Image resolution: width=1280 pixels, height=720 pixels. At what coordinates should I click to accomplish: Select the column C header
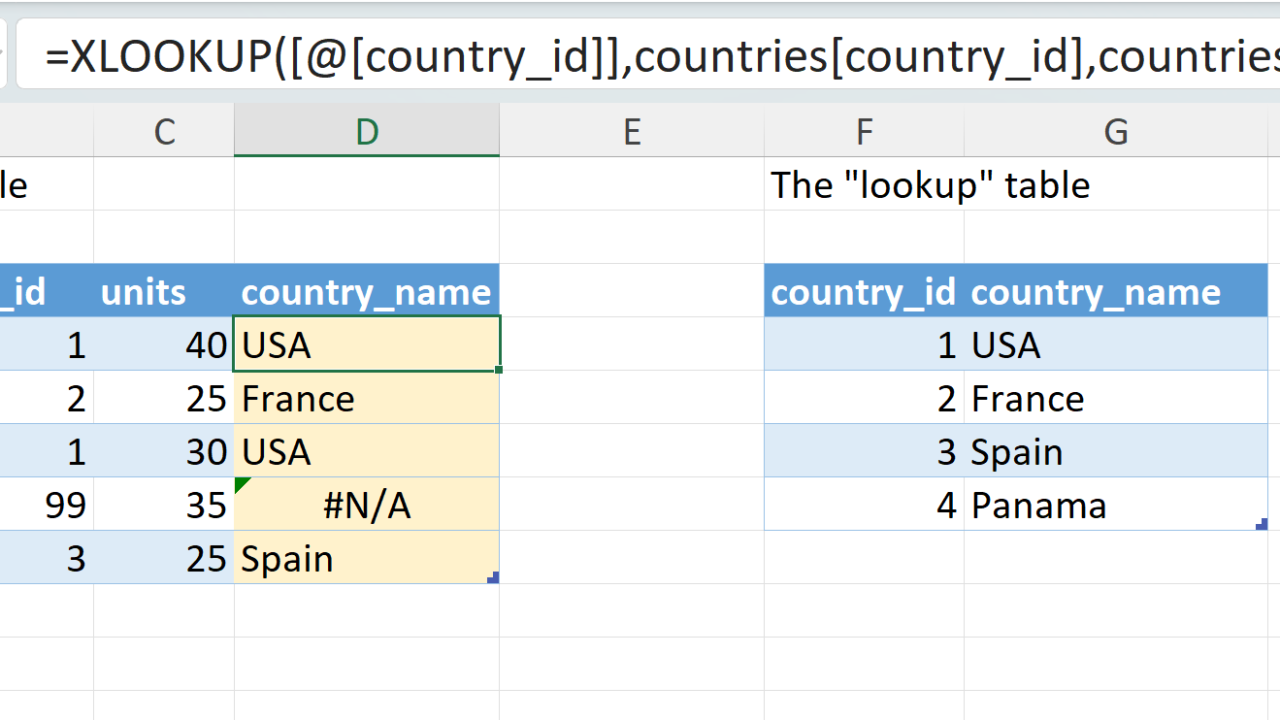click(x=164, y=131)
